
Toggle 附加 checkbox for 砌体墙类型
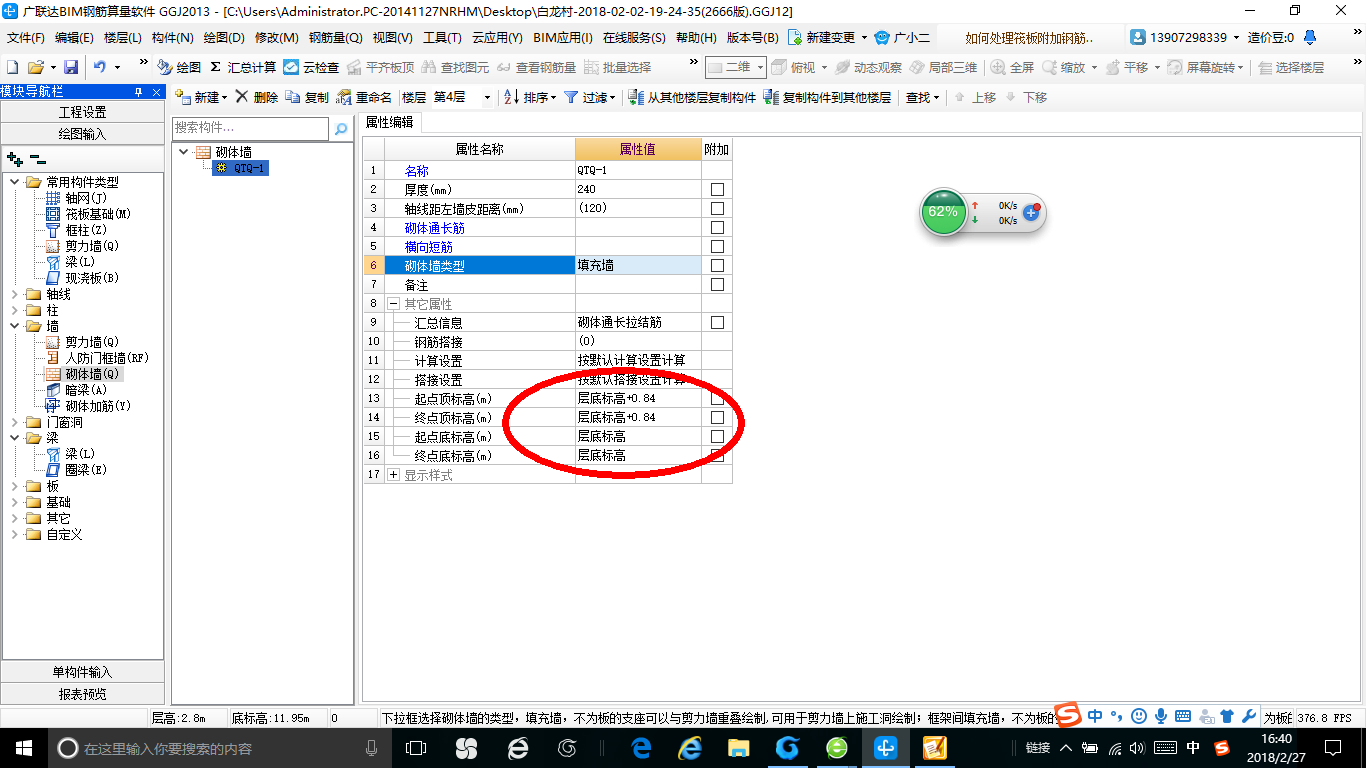pyautogui.click(x=716, y=266)
